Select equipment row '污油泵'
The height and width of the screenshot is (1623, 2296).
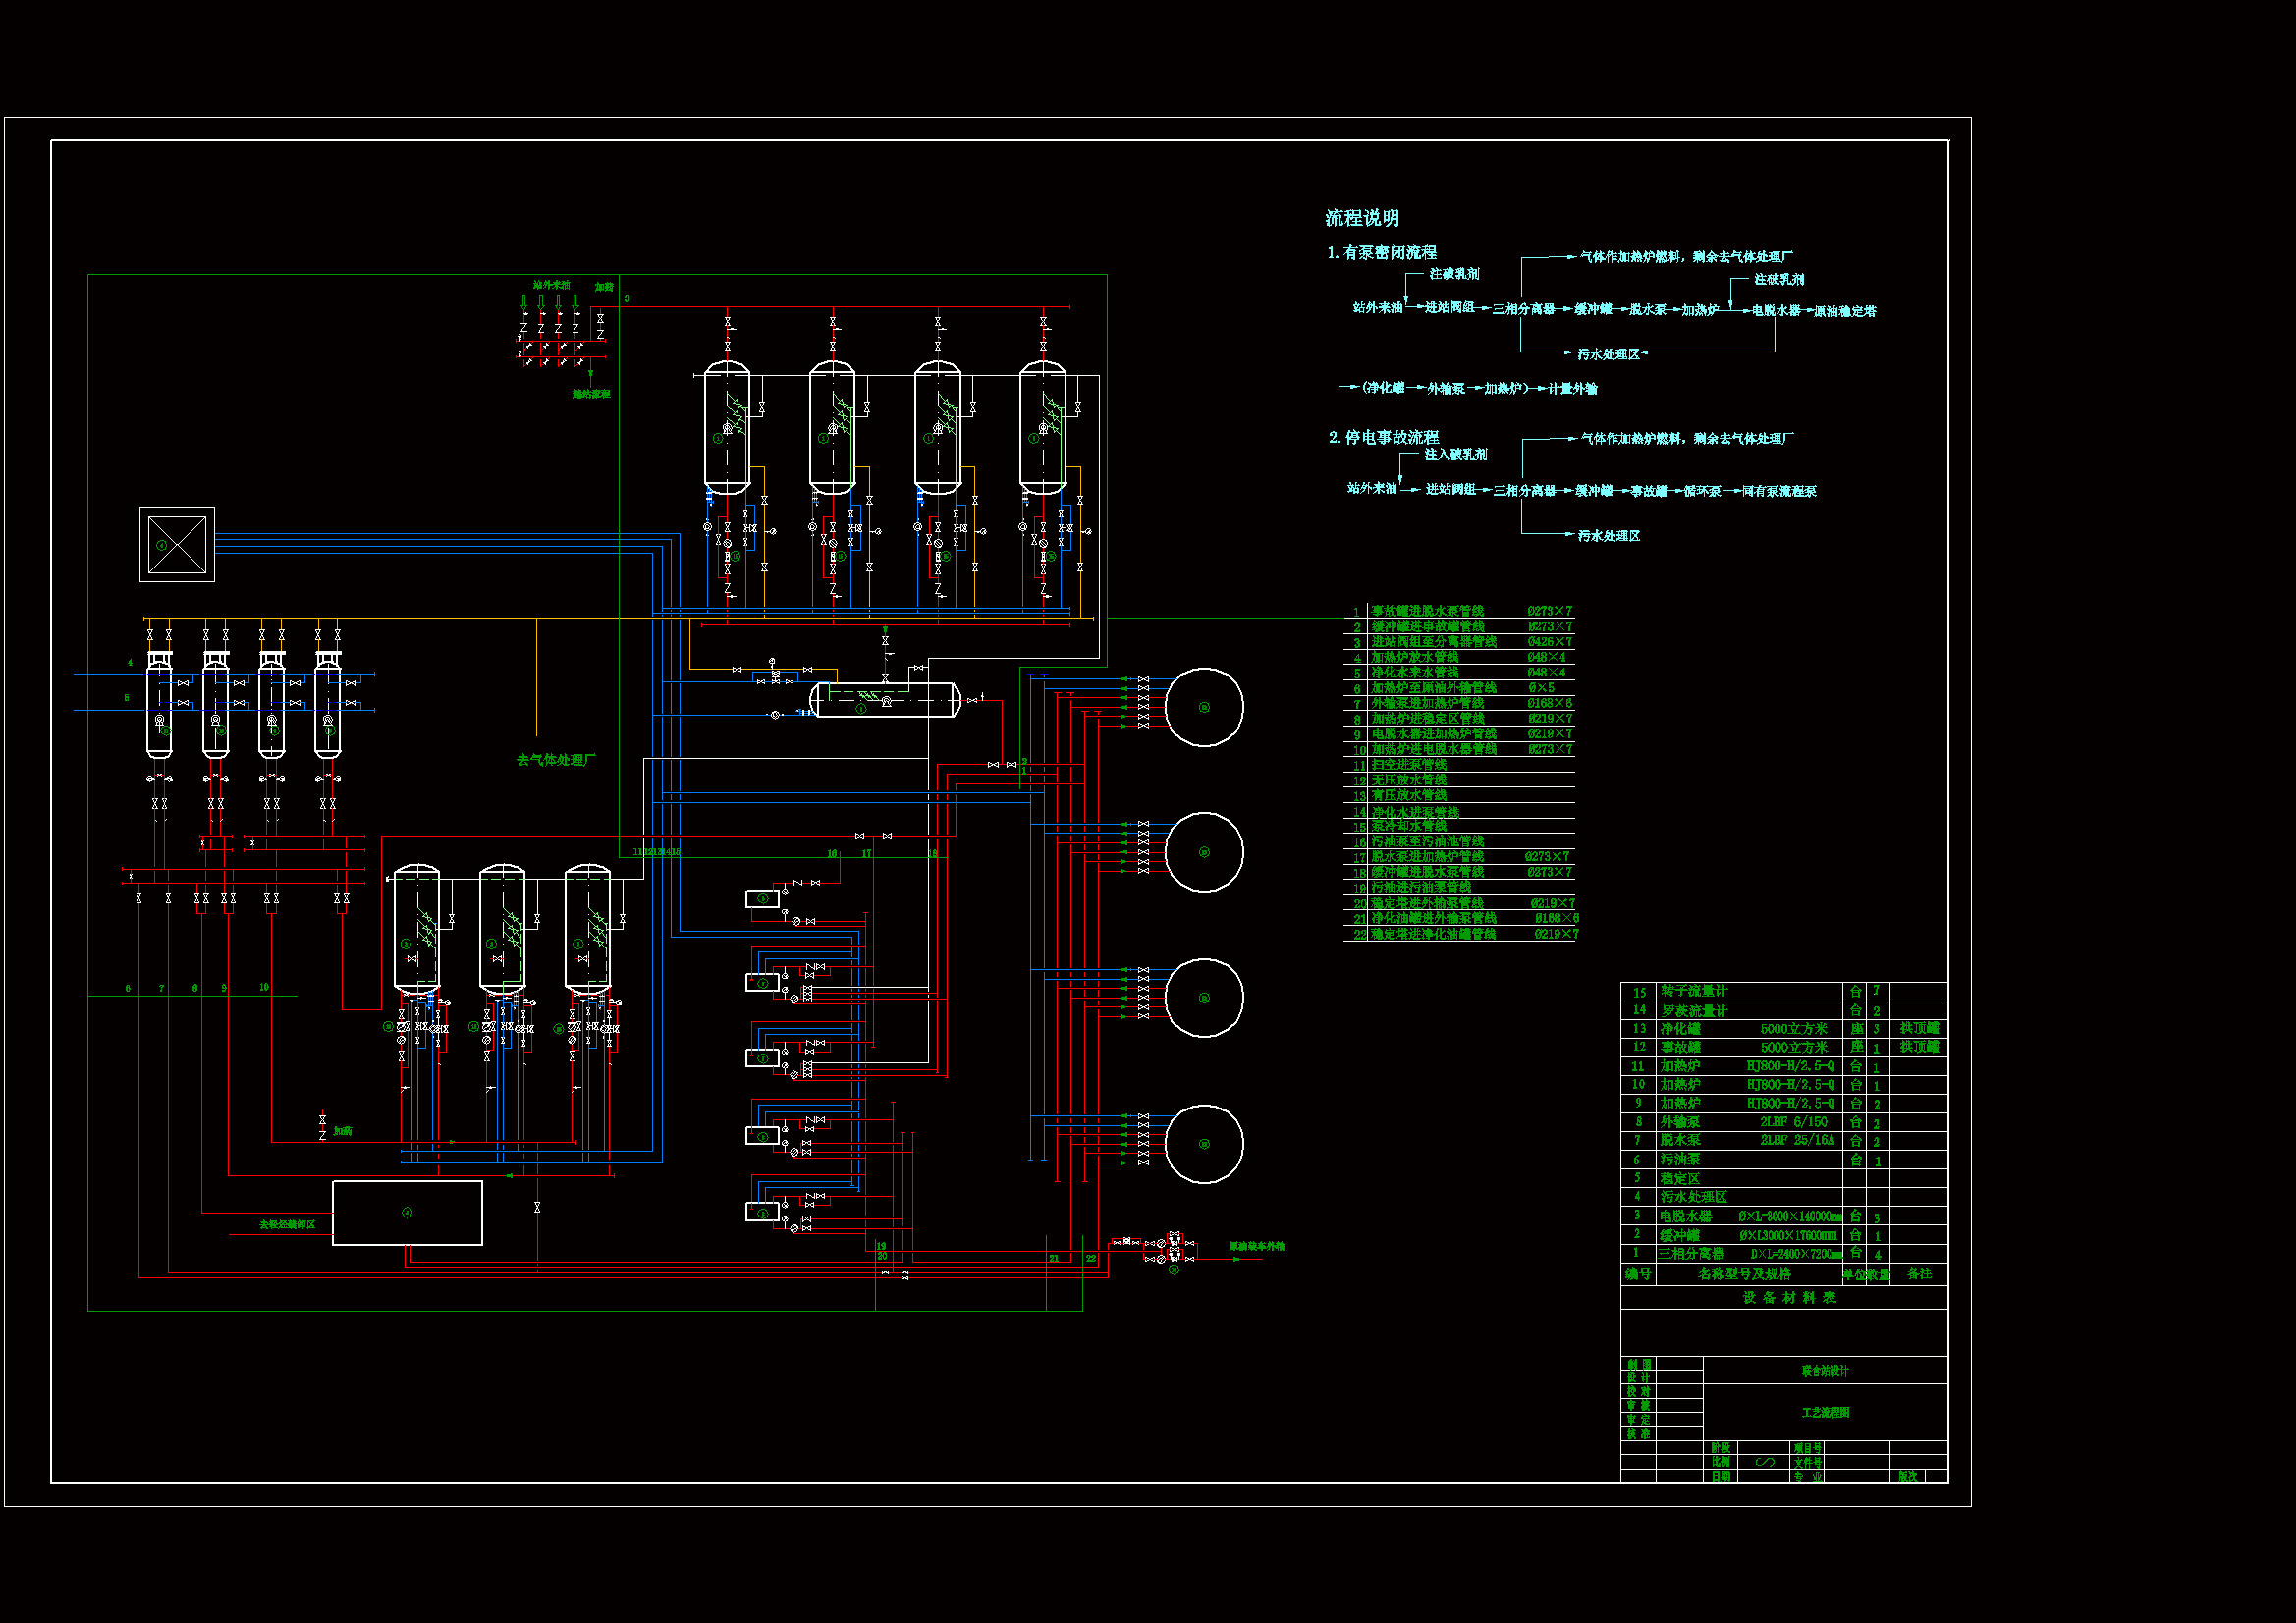pyautogui.click(x=1784, y=1160)
